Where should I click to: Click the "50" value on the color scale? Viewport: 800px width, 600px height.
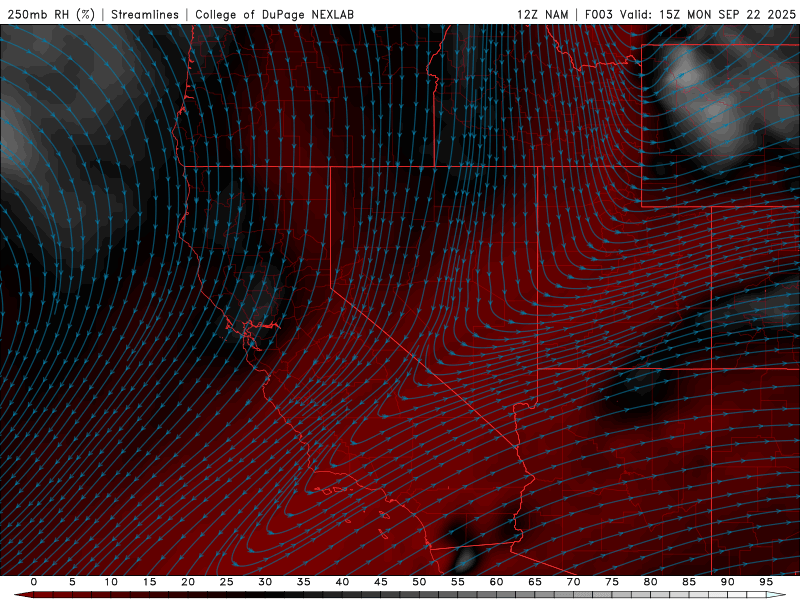(419, 582)
